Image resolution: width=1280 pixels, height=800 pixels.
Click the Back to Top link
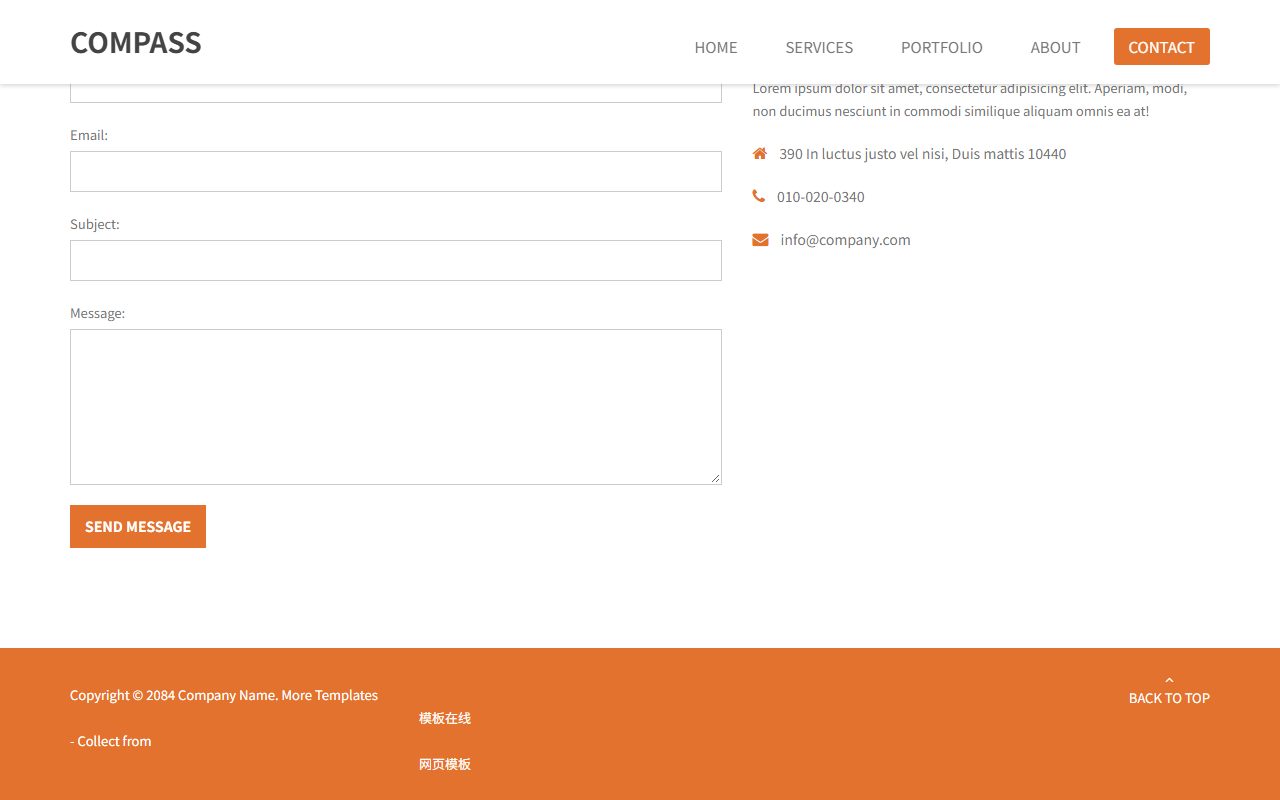pyautogui.click(x=1169, y=698)
